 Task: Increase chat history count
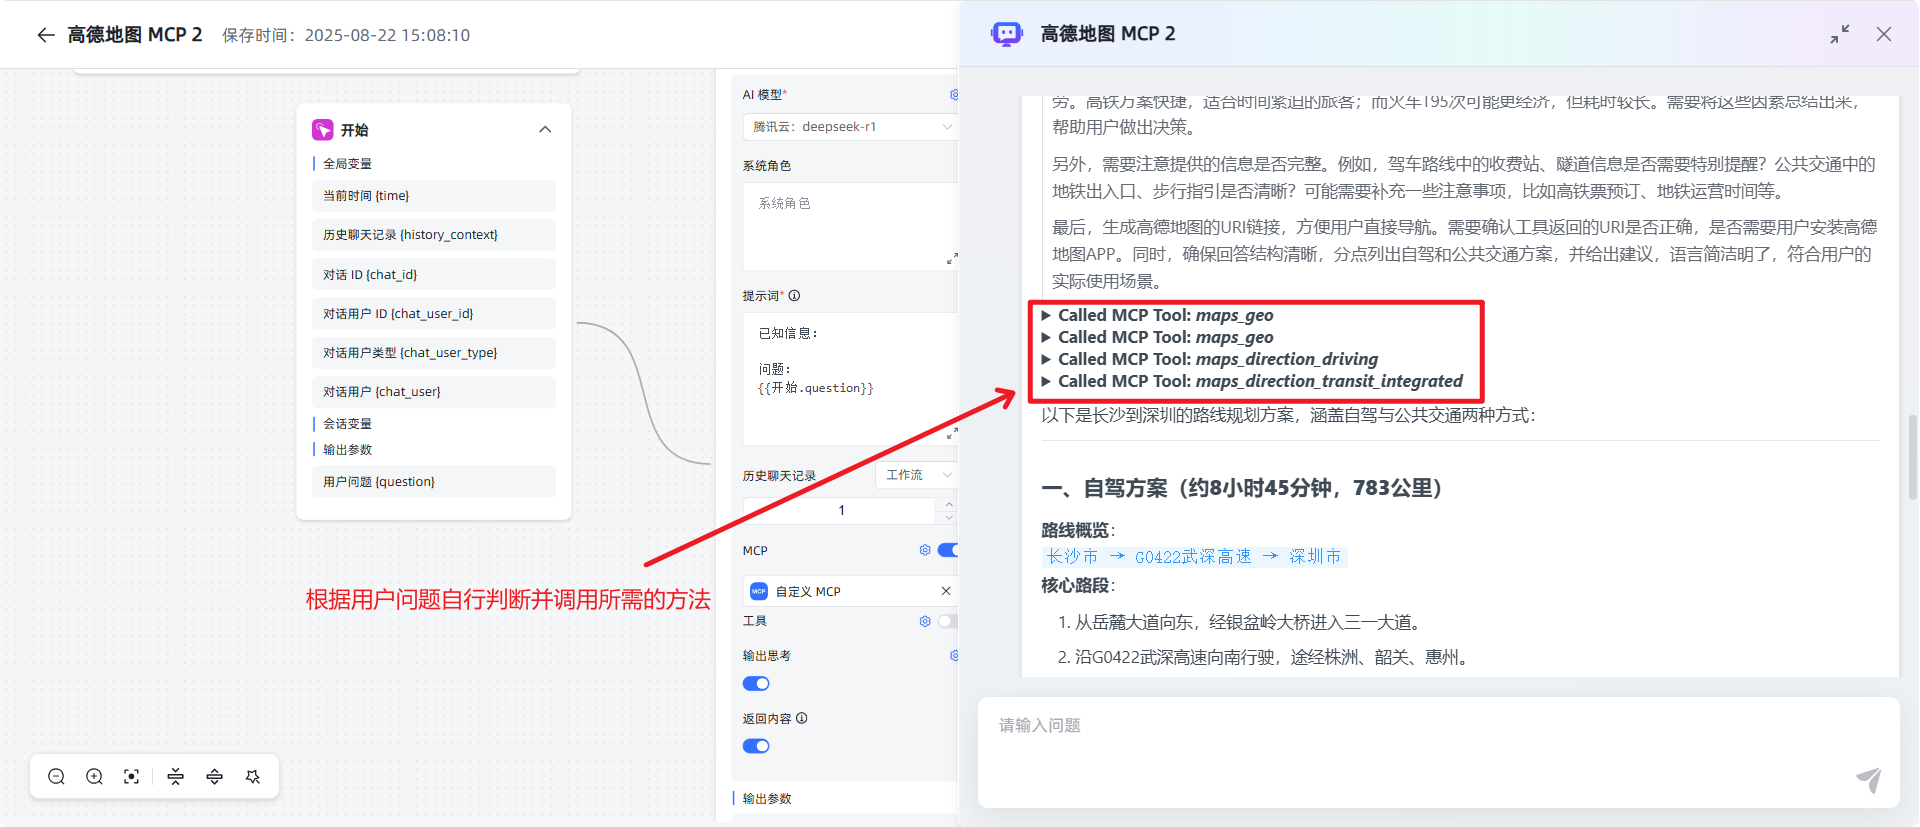(x=949, y=504)
